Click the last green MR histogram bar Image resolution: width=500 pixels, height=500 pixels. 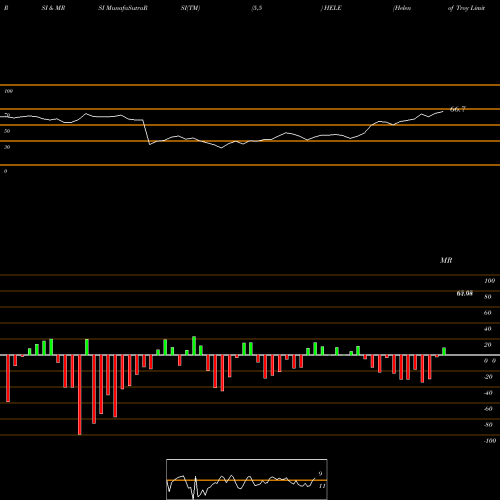[x=444, y=351]
